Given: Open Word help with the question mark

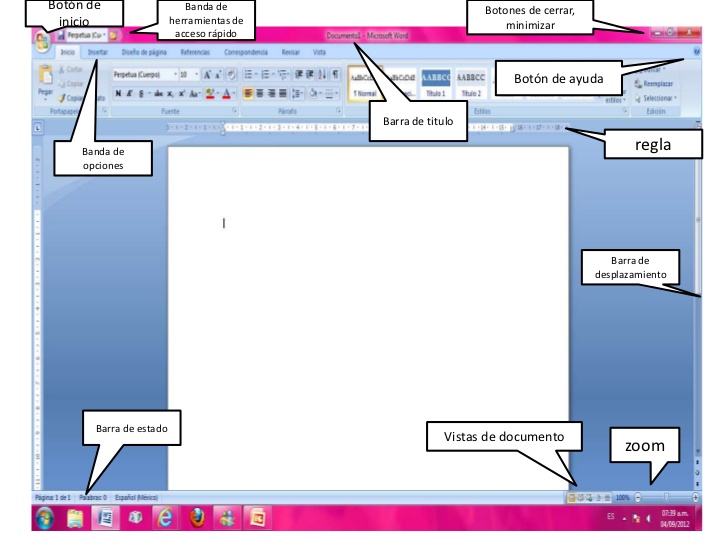Looking at the screenshot, I should point(696,52).
